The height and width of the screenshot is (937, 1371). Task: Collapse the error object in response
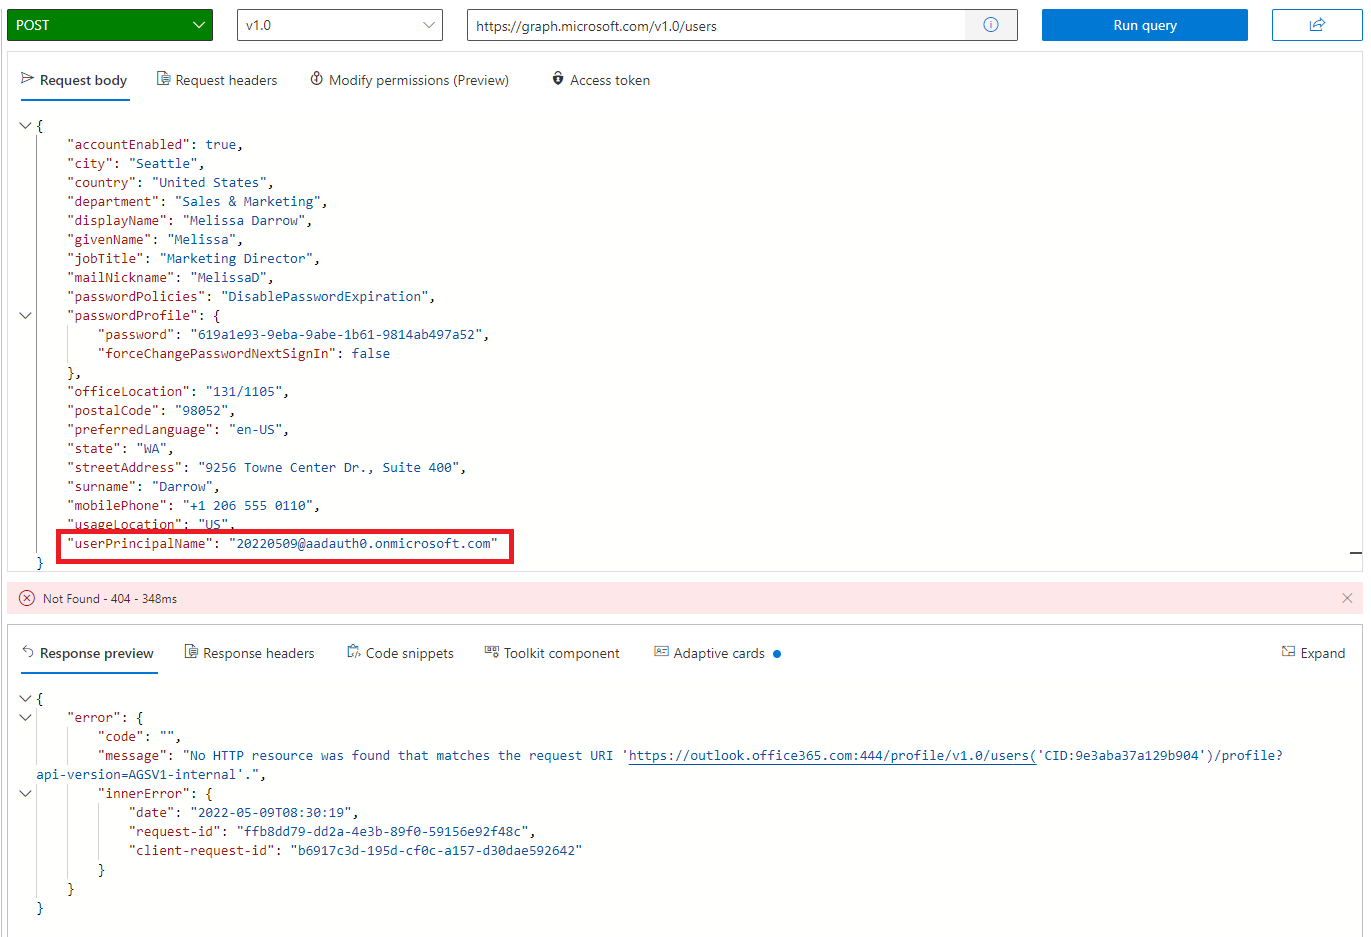tap(25, 717)
